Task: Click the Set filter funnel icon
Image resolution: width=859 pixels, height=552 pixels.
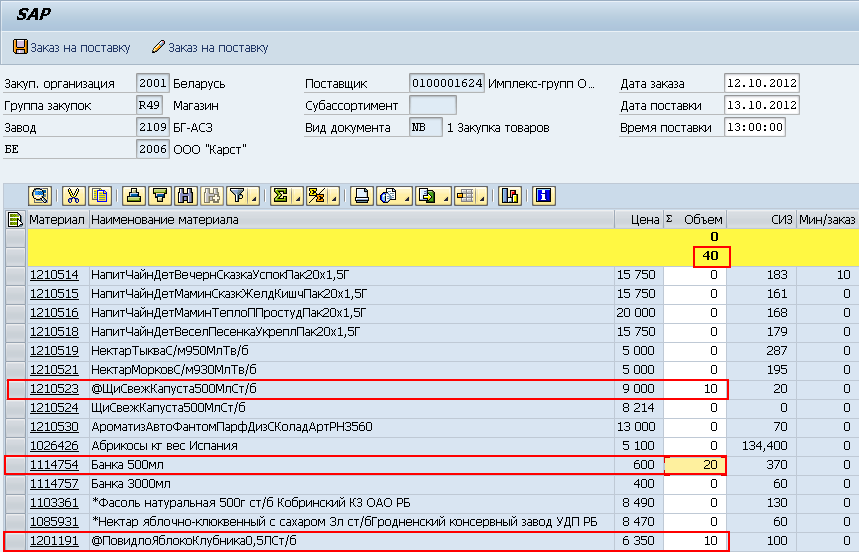Action: pyautogui.click(x=237, y=196)
